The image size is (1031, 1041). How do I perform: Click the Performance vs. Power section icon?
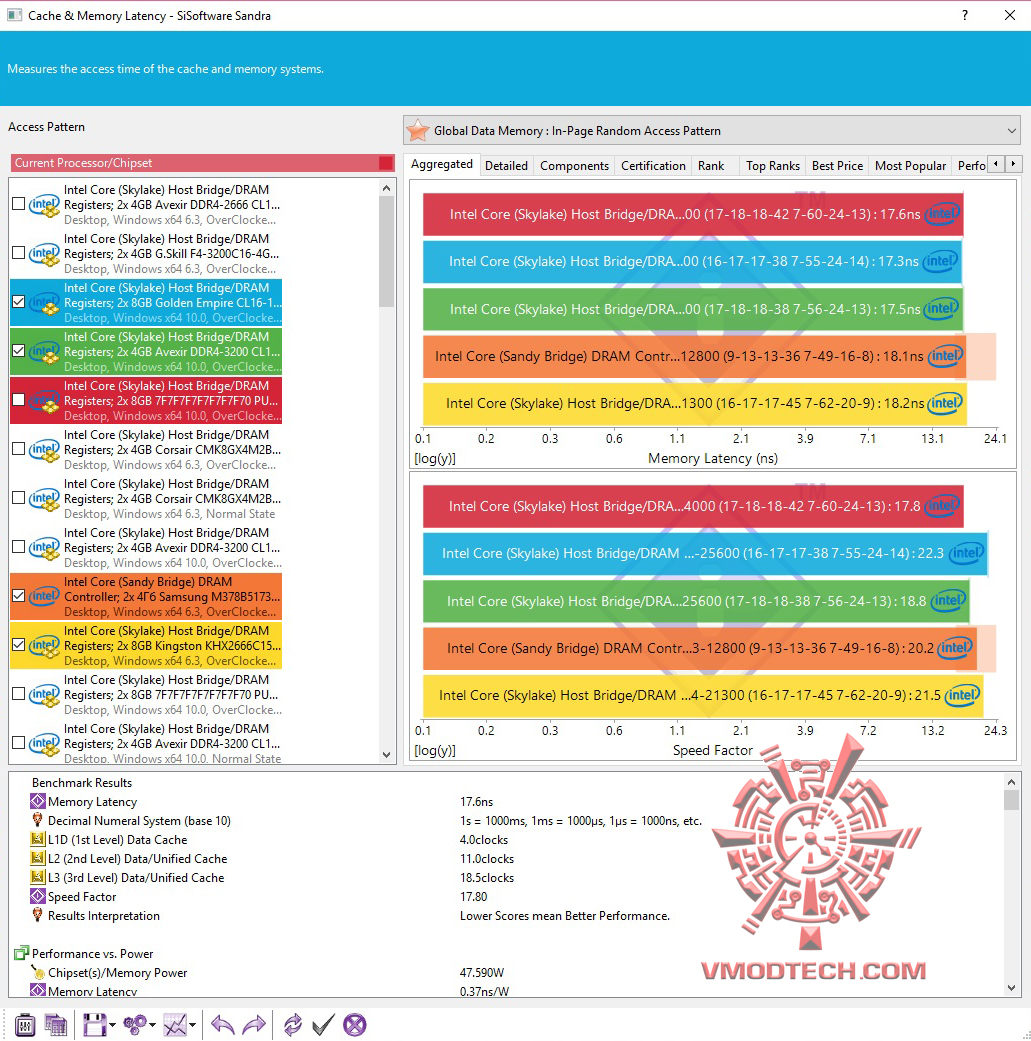click(21, 953)
